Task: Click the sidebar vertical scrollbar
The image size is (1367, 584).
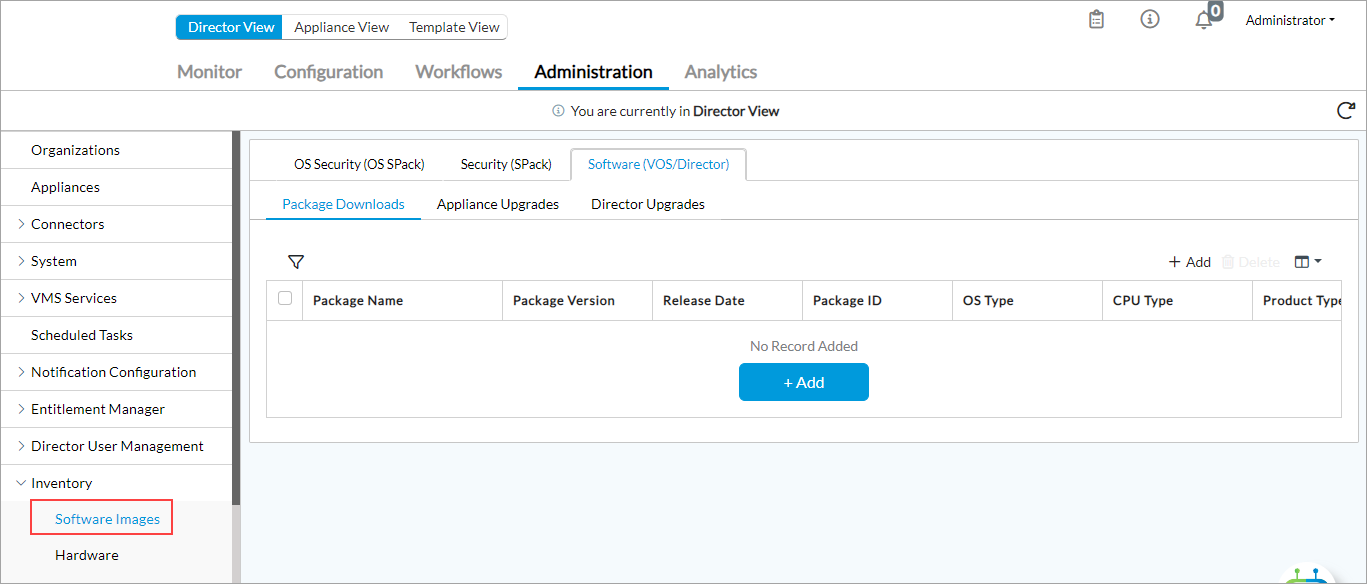Action: pos(236,320)
